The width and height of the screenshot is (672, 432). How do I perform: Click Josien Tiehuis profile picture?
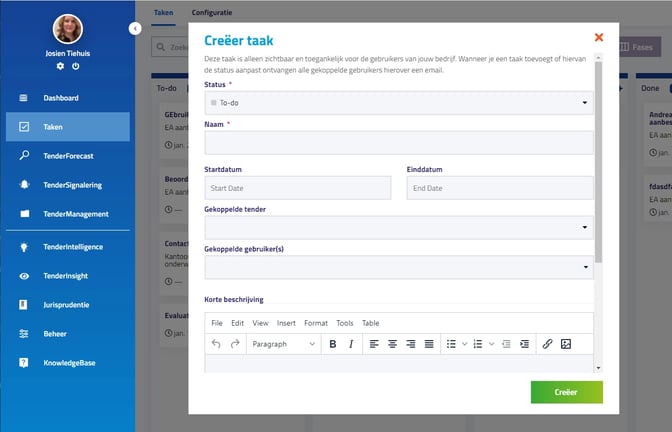[68, 29]
